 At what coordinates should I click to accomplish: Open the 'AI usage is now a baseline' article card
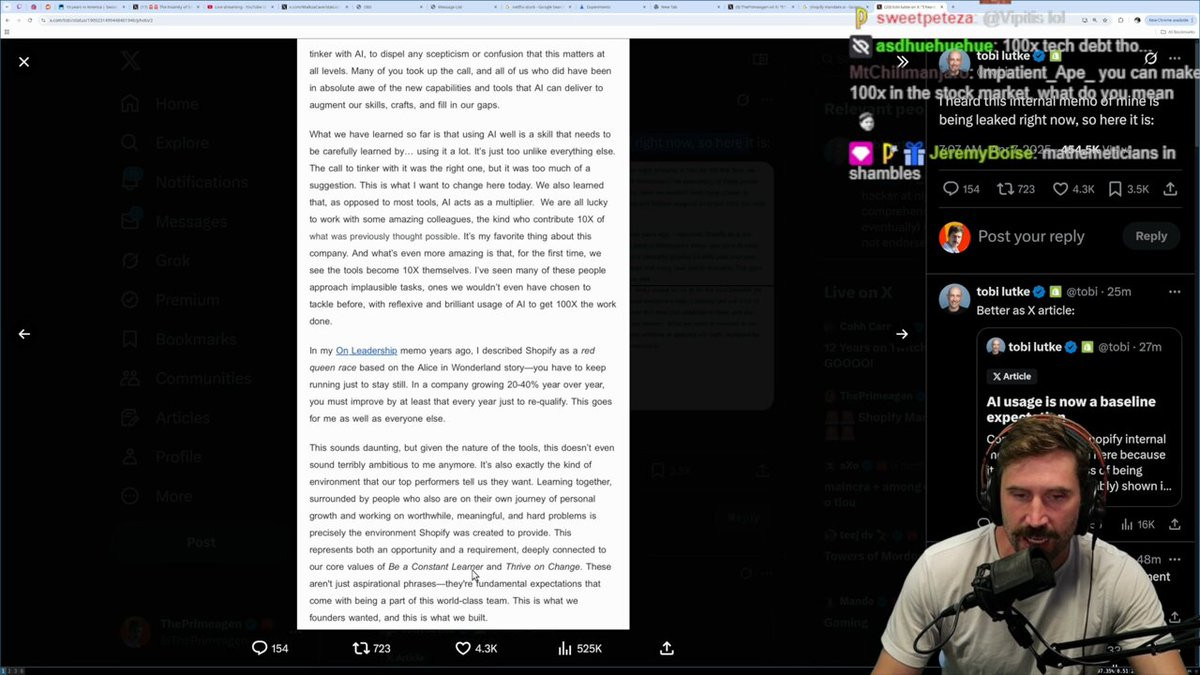(1079, 415)
